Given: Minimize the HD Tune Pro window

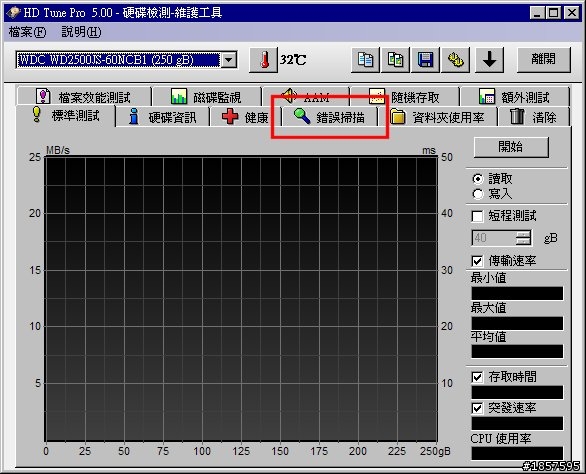Looking at the screenshot, I should pyautogui.click(x=537, y=13).
